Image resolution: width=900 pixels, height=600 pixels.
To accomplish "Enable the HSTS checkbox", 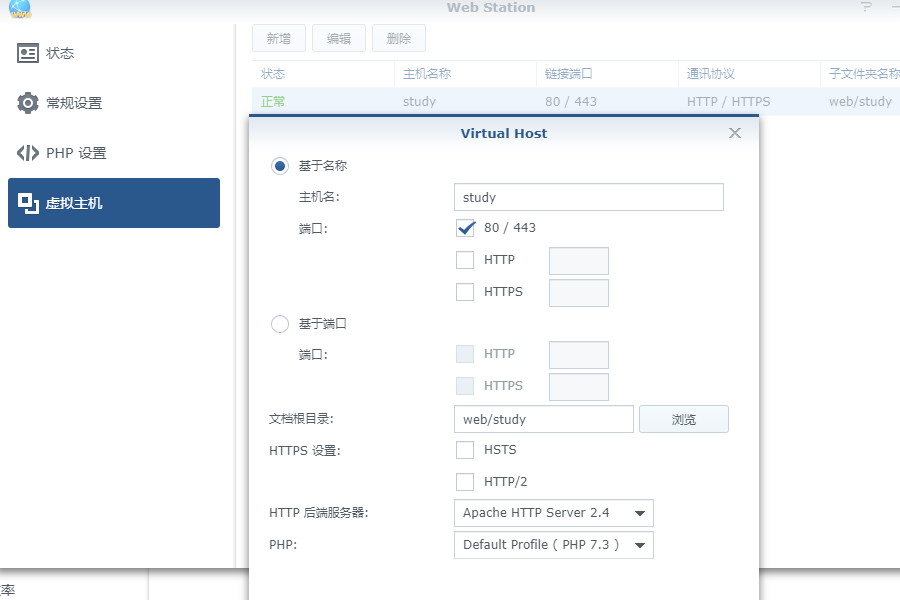I will pos(465,450).
